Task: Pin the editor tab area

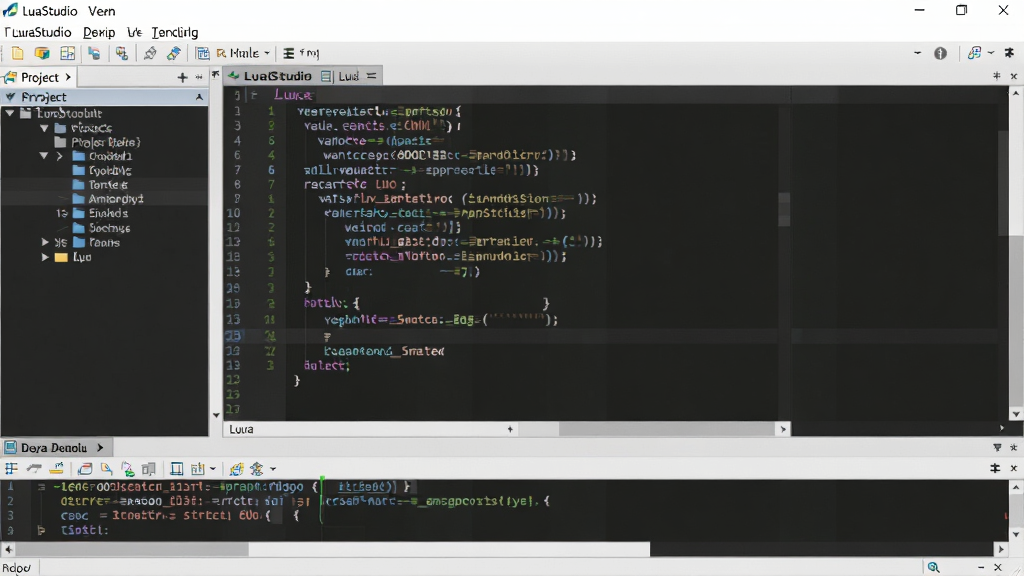Action: [x=997, y=76]
